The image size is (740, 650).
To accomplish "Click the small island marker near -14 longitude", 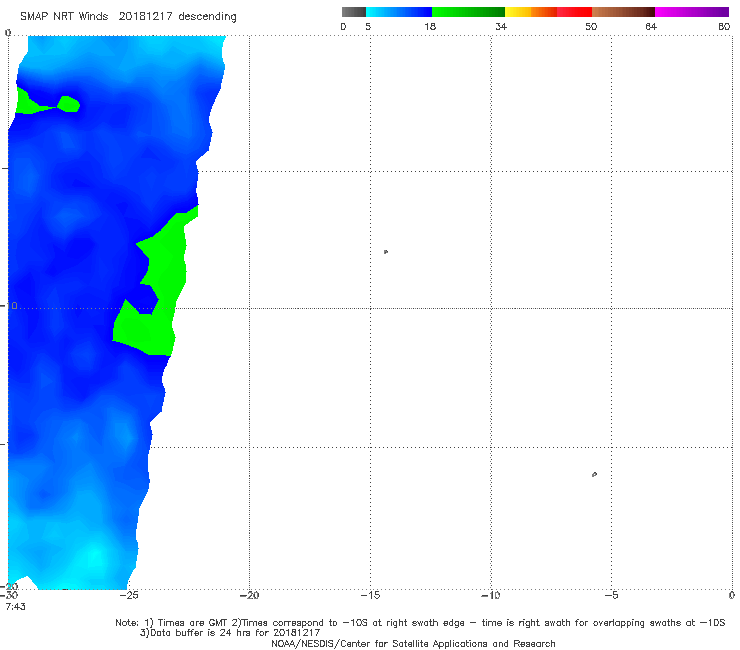I will [x=386, y=252].
